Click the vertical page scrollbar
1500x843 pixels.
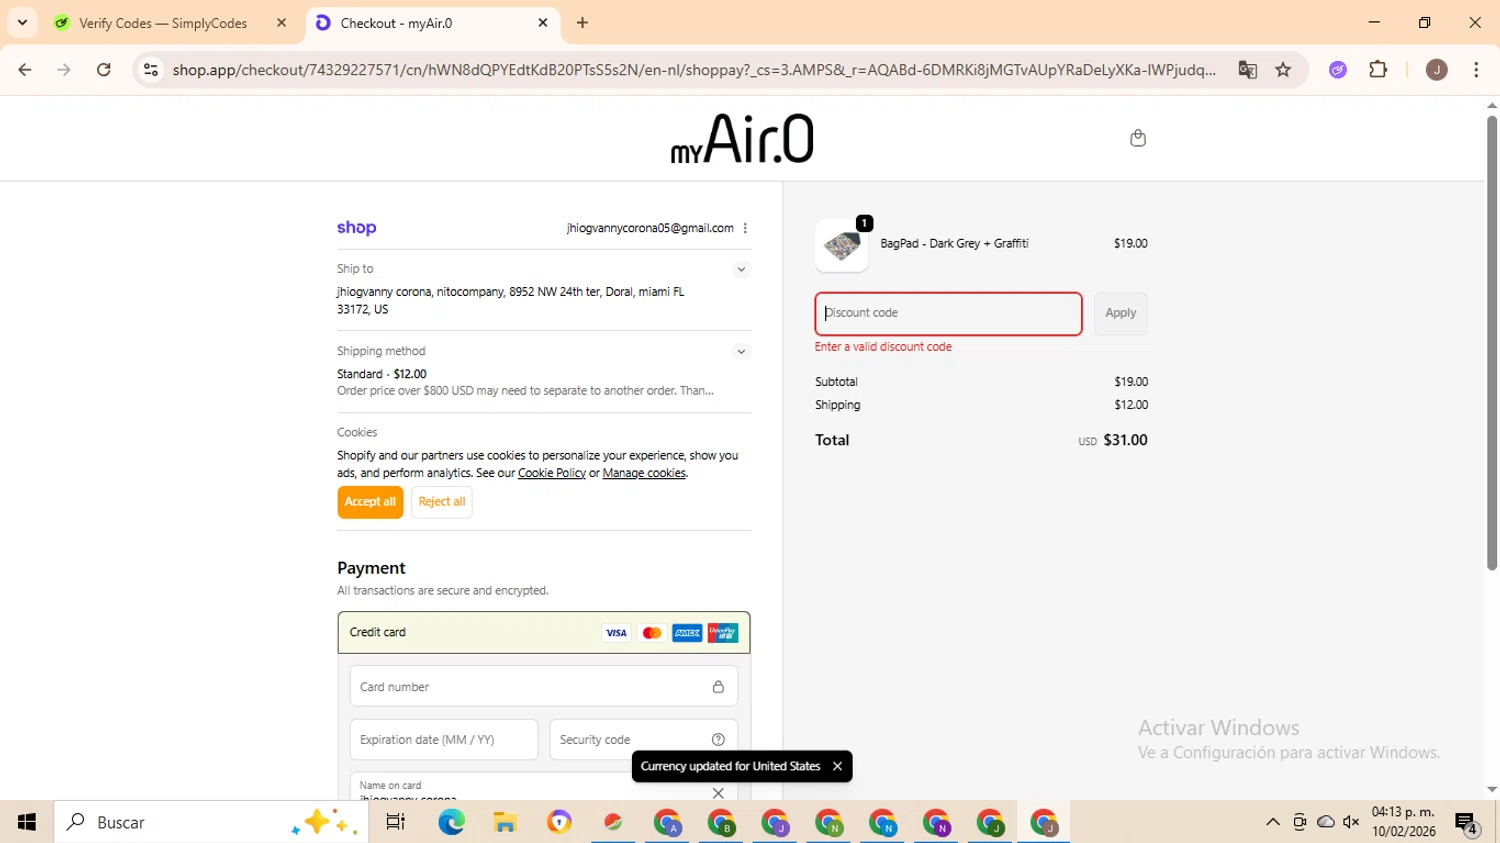(x=1492, y=343)
